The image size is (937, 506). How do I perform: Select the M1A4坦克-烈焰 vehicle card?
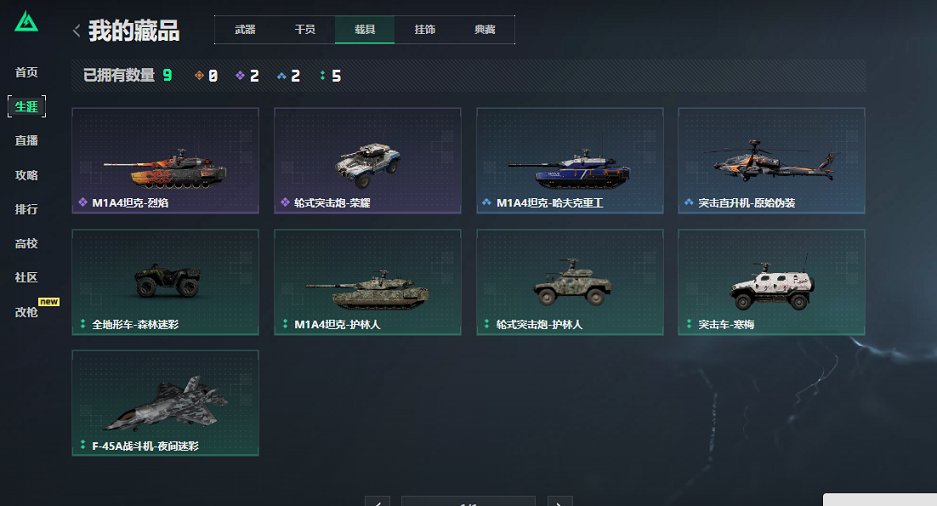(x=166, y=161)
